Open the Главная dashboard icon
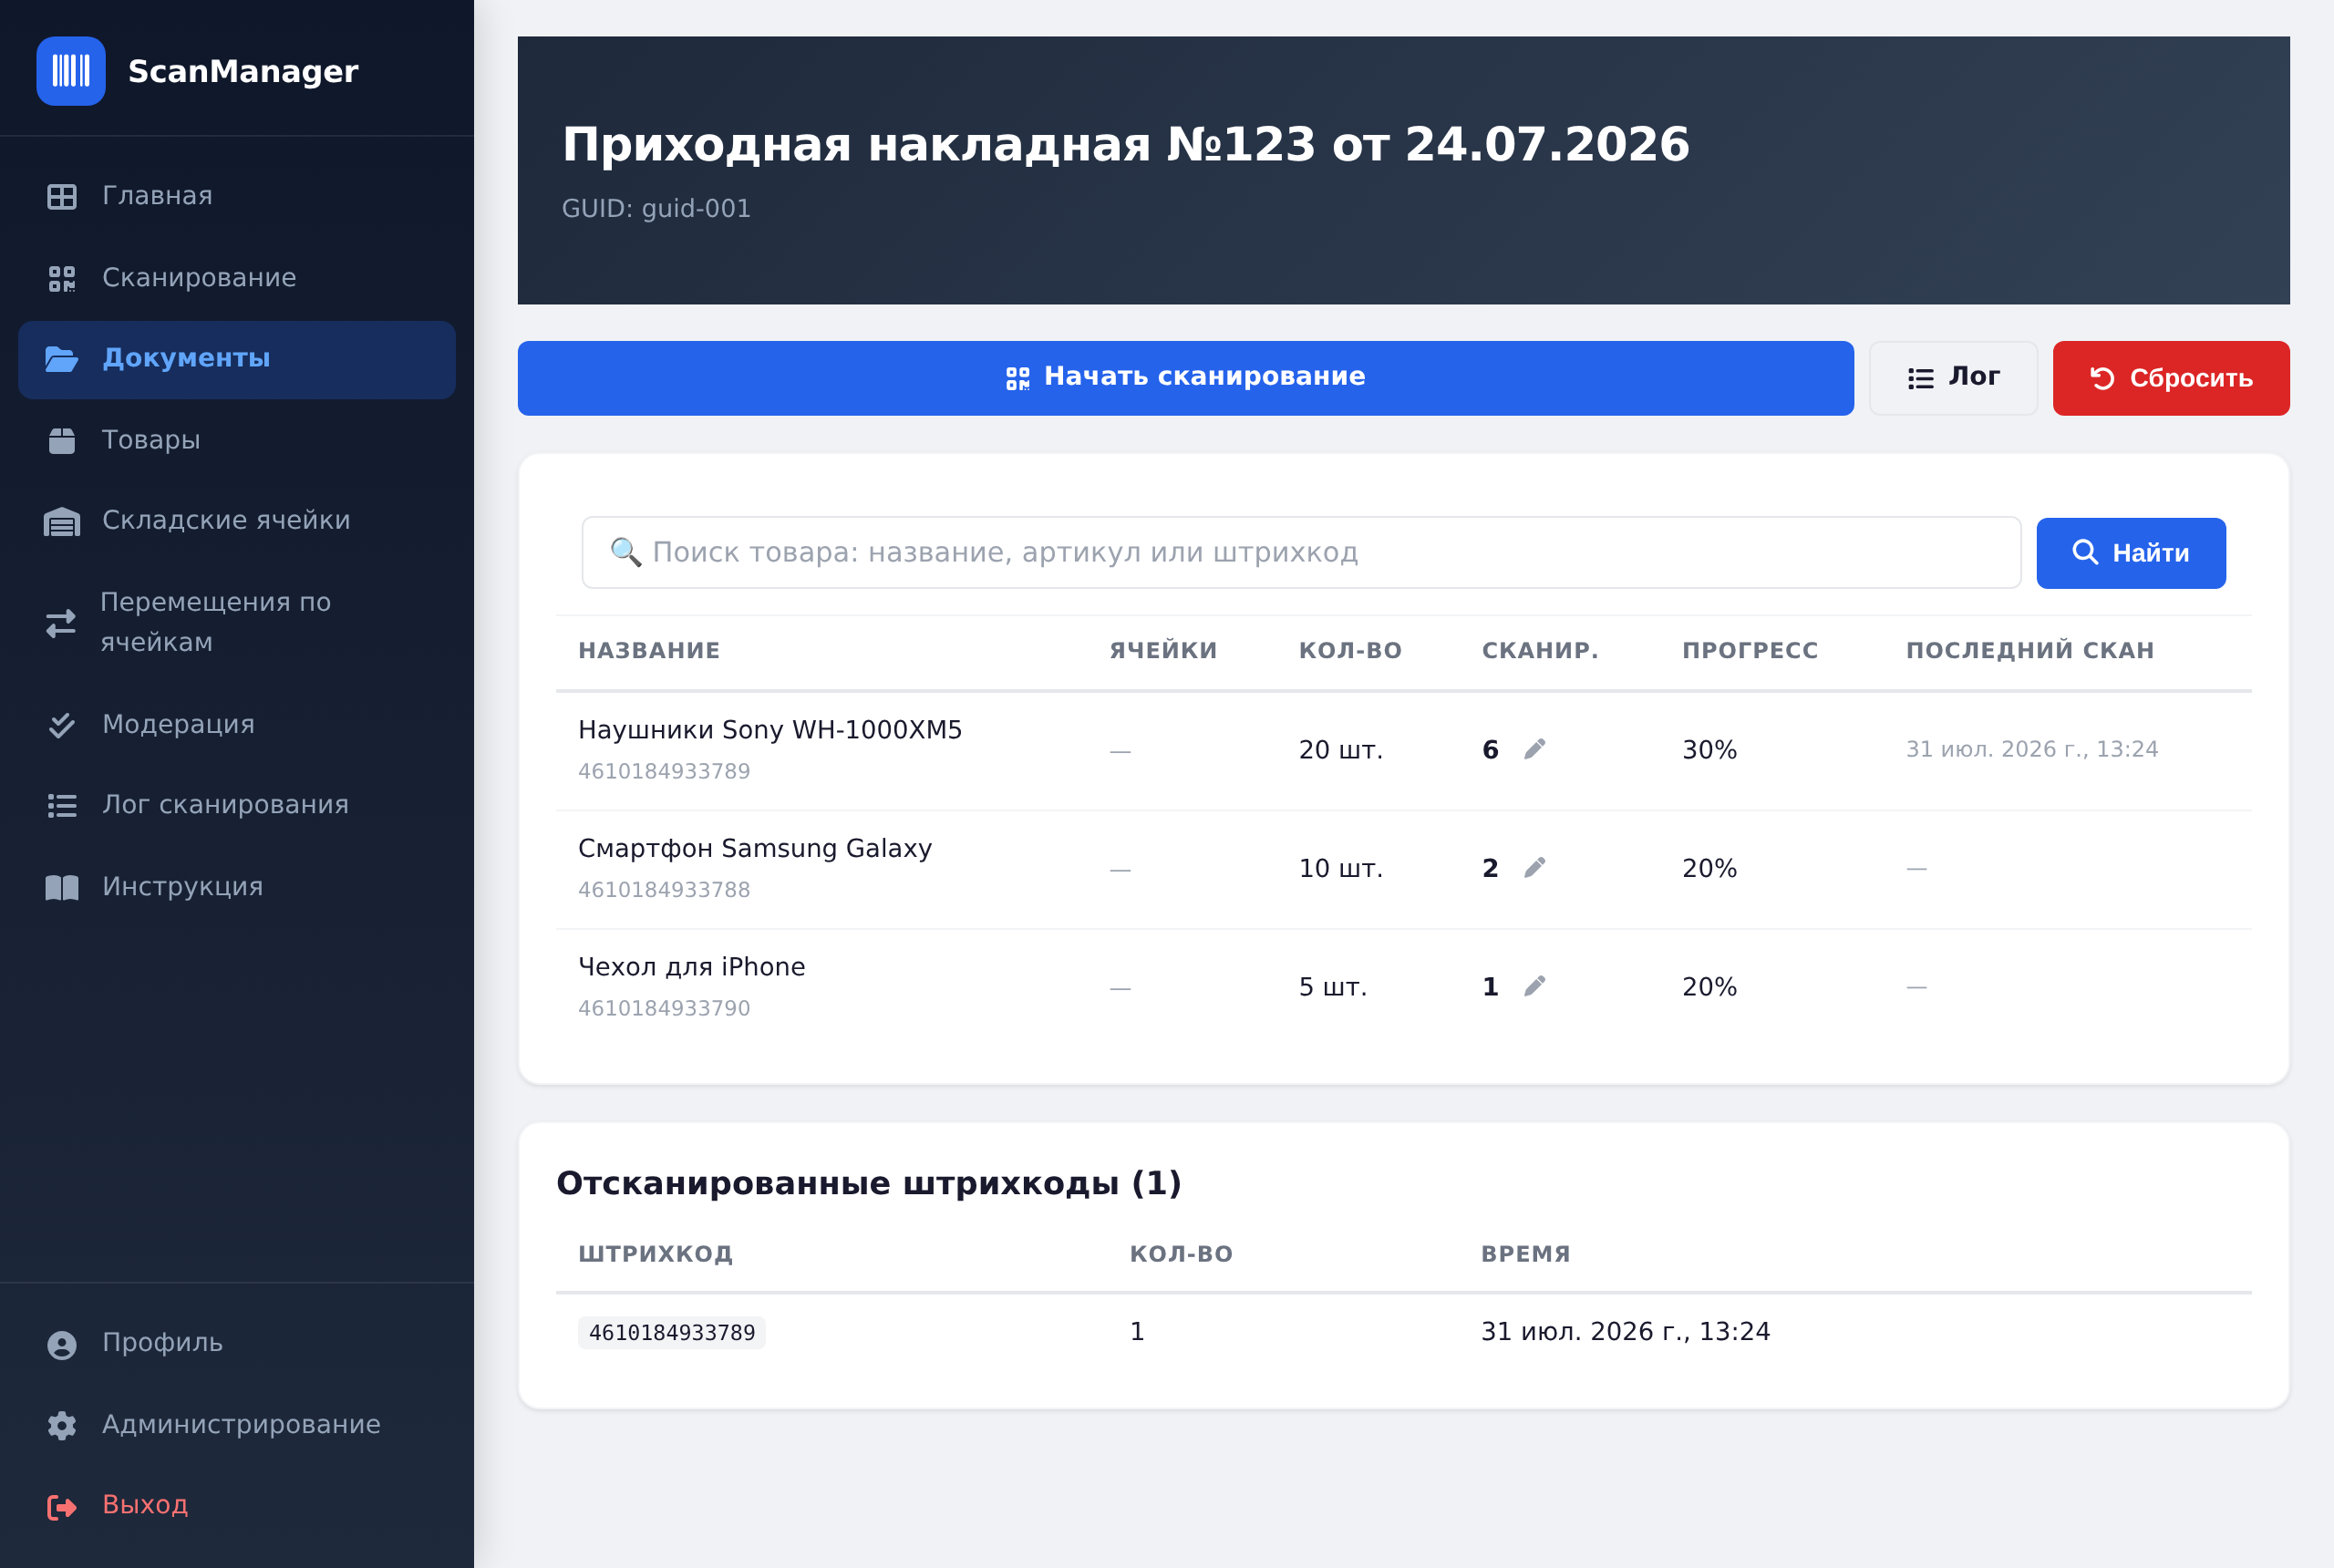This screenshot has width=2334, height=1568. tap(62, 196)
